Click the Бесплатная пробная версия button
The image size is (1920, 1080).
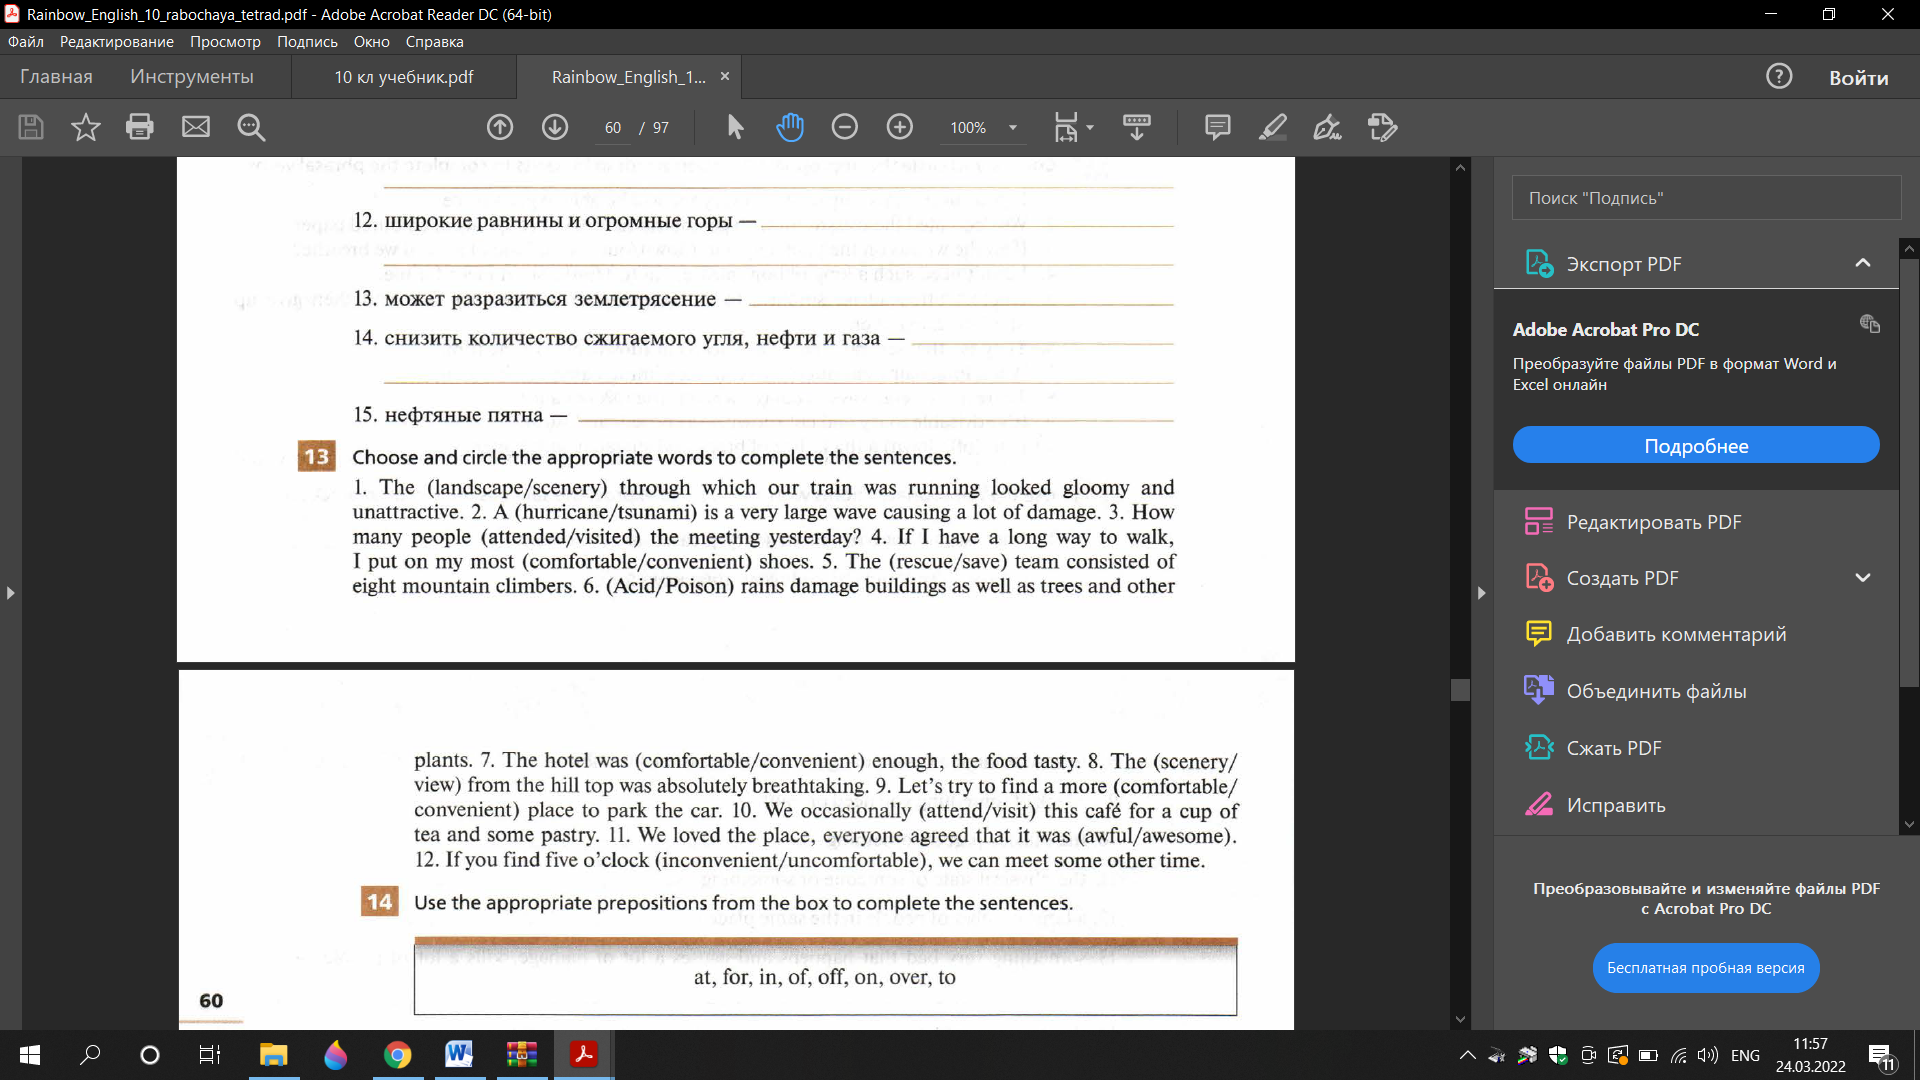click(1705, 967)
